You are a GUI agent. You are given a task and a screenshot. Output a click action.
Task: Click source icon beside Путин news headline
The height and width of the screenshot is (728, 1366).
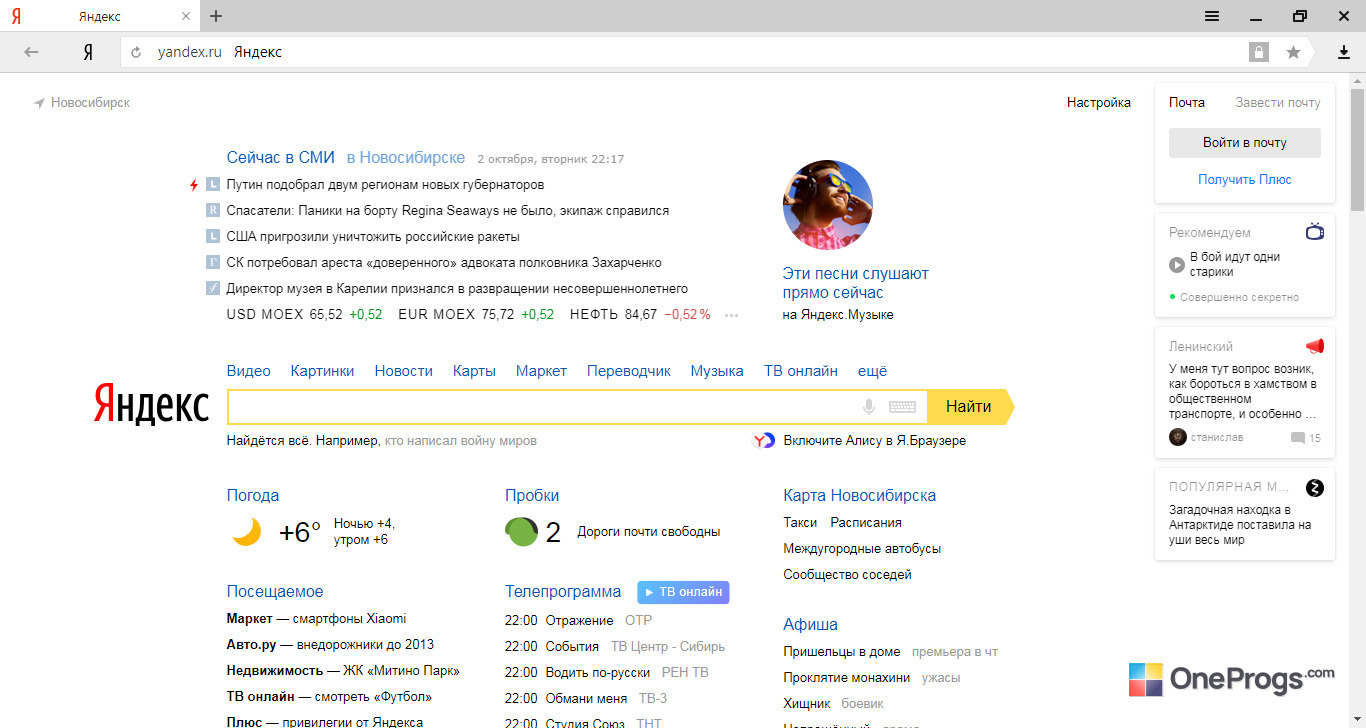(x=213, y=185)
